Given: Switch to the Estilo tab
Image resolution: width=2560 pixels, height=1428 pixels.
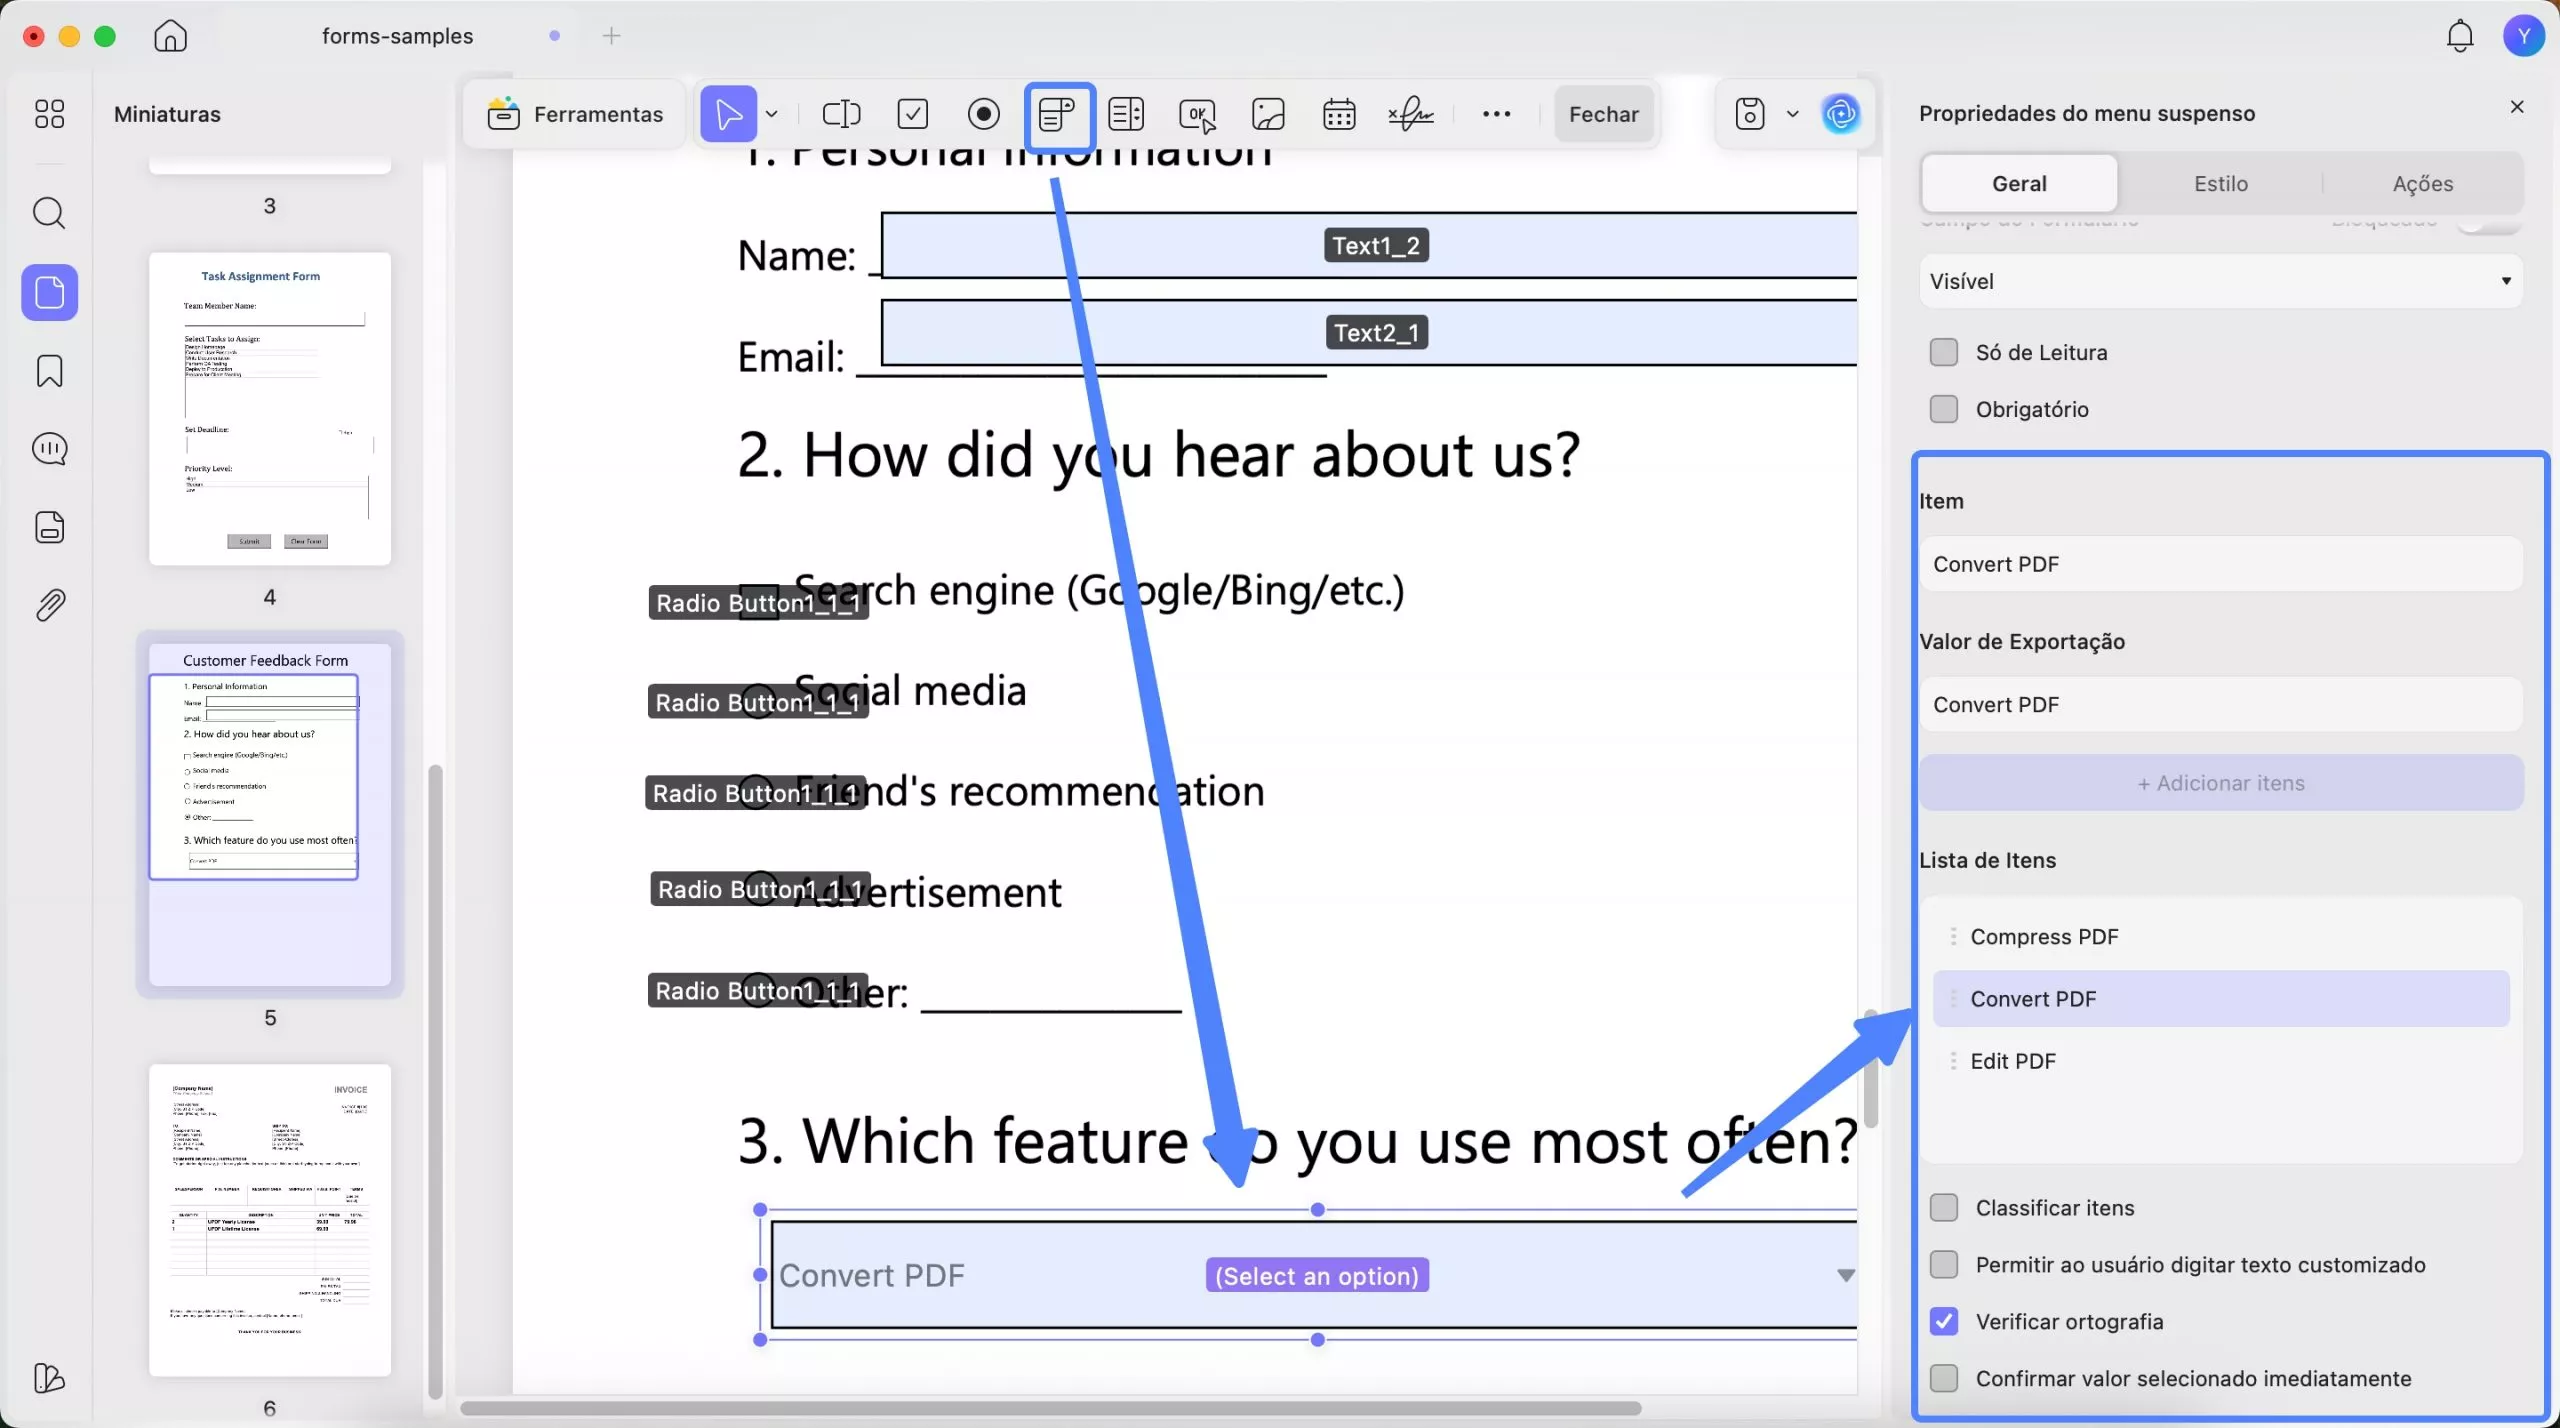Looking at the screenshot, I should point(2220,184).
